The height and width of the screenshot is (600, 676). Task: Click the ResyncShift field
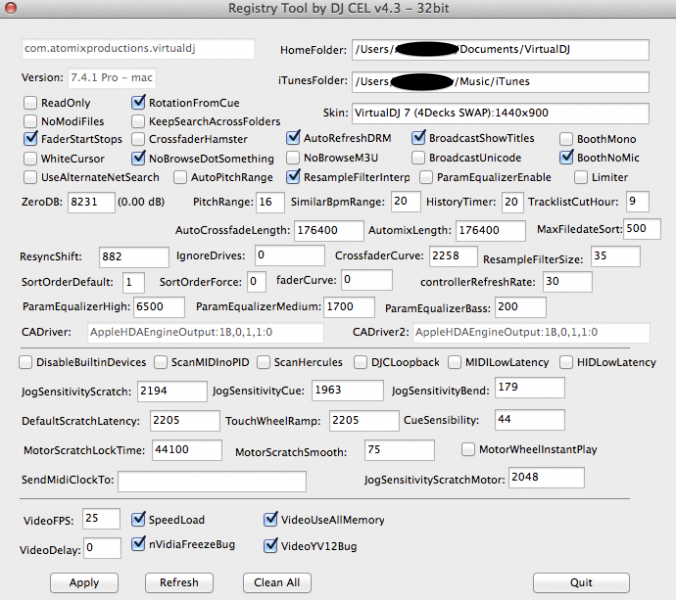coord(134,257)
